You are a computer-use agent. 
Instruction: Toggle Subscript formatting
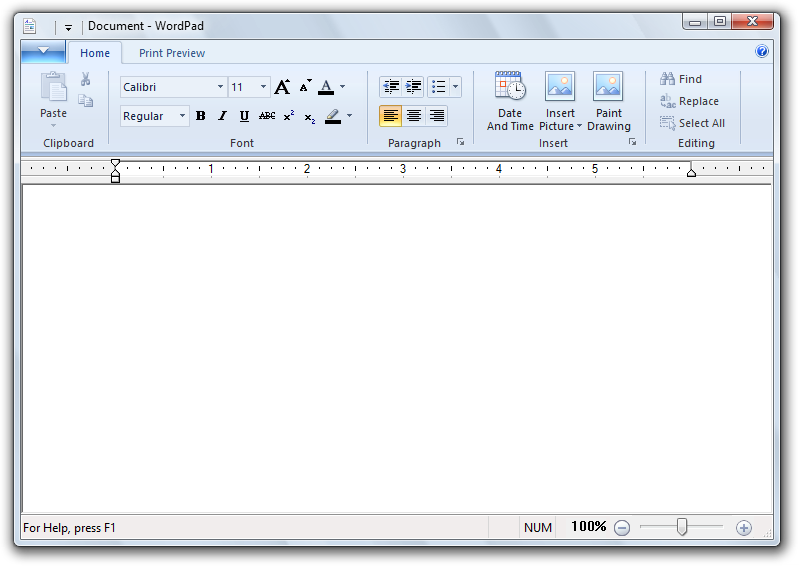[x=310, y=117]
